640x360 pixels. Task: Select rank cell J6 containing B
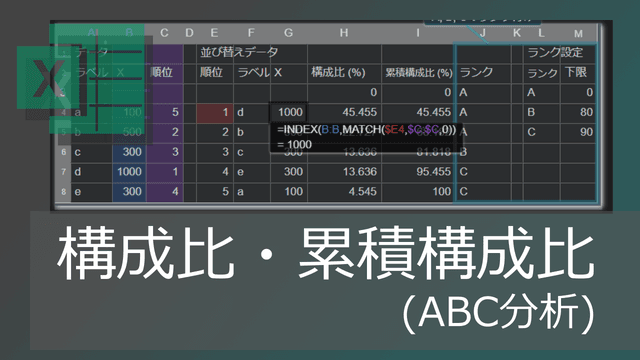(x=483, y=152)
